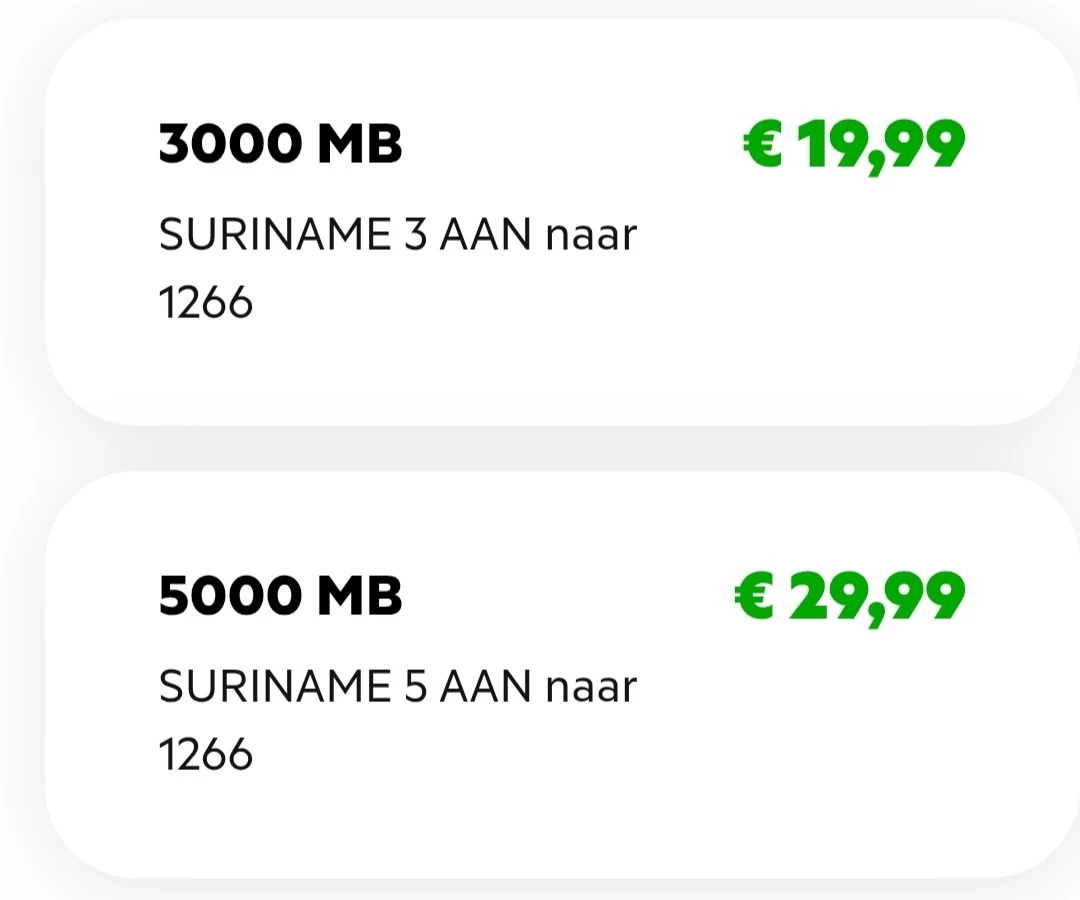Select the 3000 MB data bundle title
The image size is (1080, 900).
pos(280,145)
